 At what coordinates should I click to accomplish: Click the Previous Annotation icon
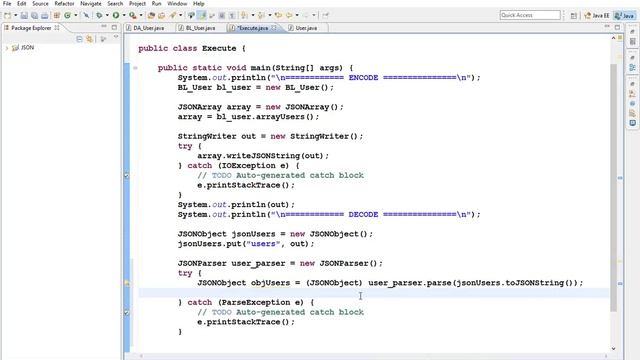pyautogui.click(x=261, y=16)
